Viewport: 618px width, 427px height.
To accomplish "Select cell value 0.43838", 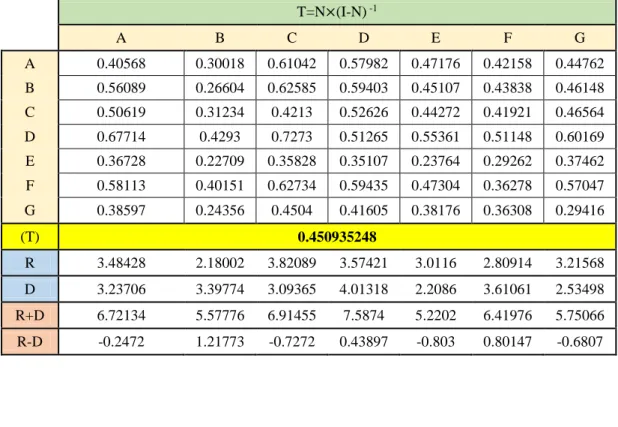I will (508, 88).
